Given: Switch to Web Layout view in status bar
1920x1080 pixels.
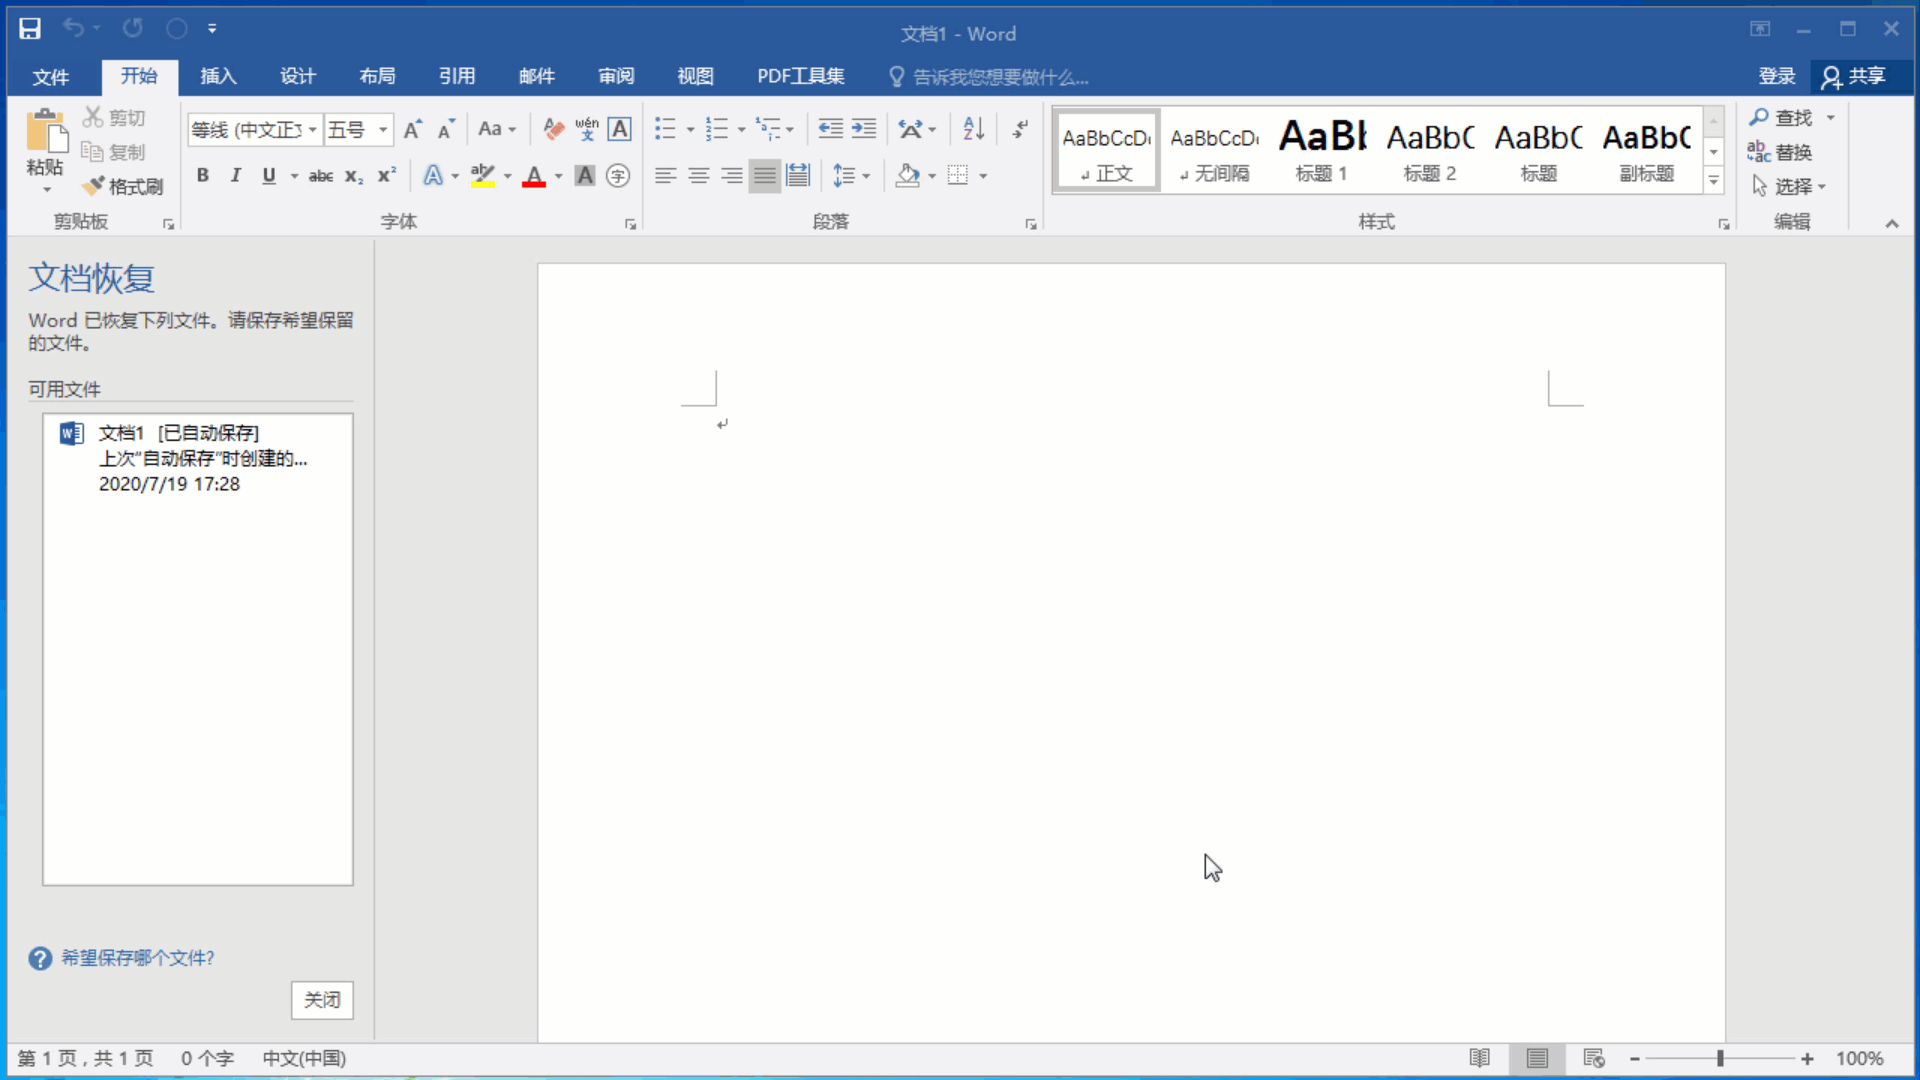Looking at the screenshot, I should click(1594, 1058).
